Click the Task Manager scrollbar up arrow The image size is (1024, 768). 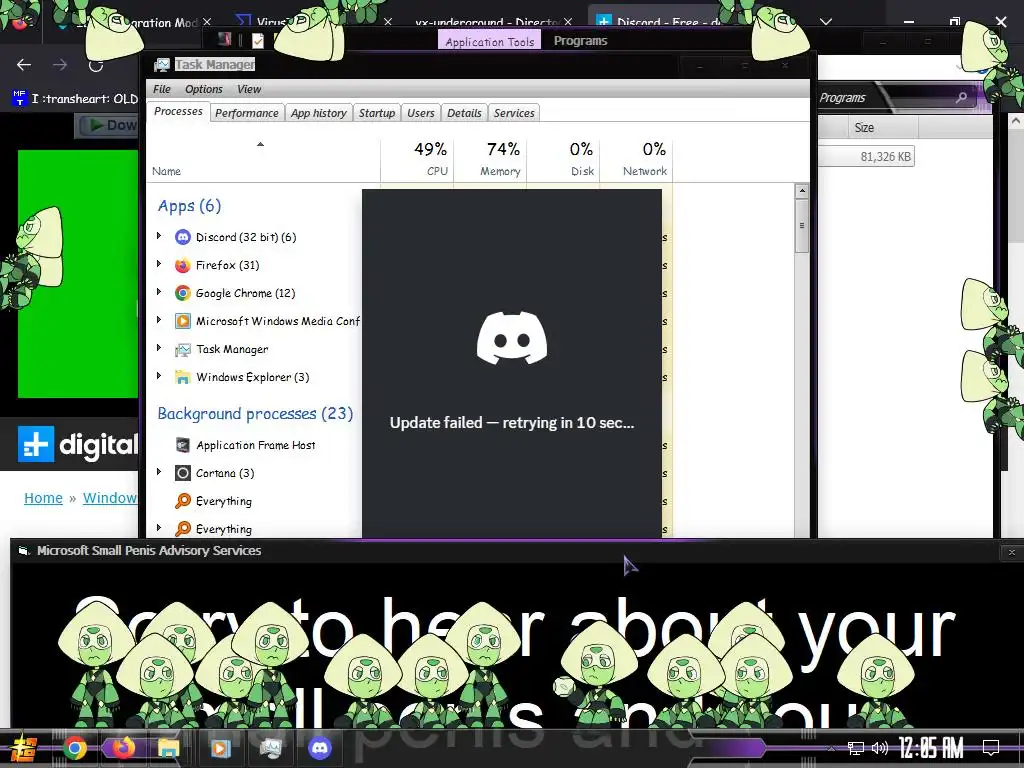tap(801, 191)
